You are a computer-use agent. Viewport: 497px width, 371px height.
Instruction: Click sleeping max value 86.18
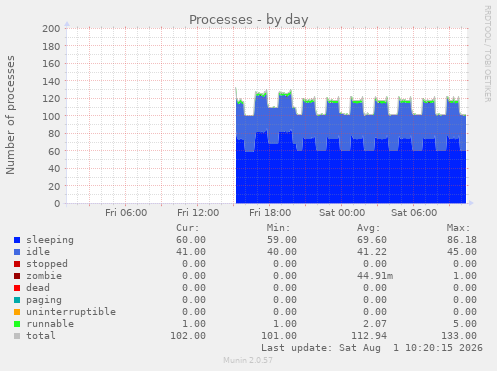point(462,240)
